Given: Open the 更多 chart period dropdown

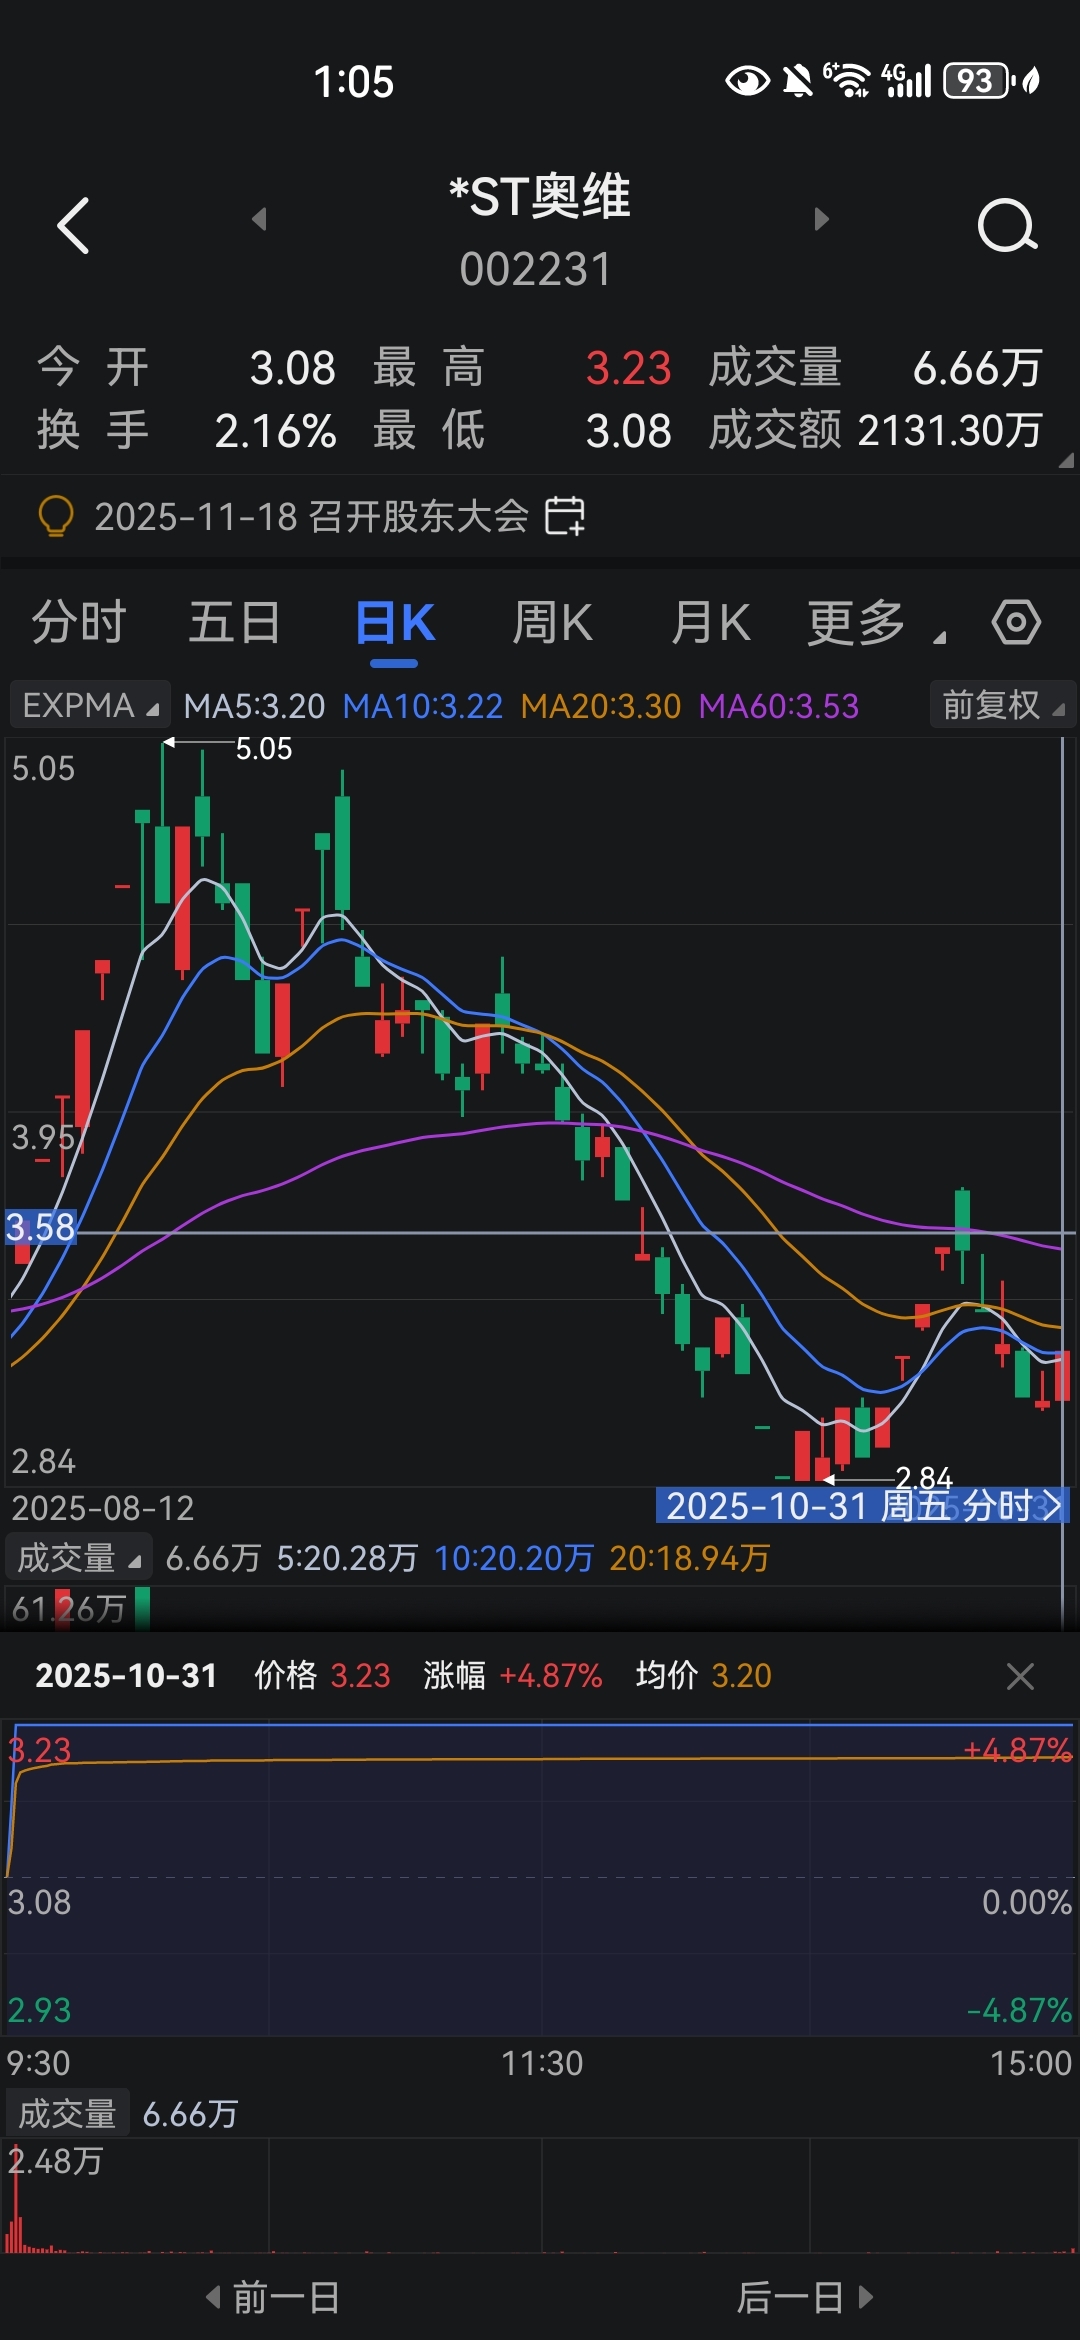Looking at the screenshot, I should (876, 622).
